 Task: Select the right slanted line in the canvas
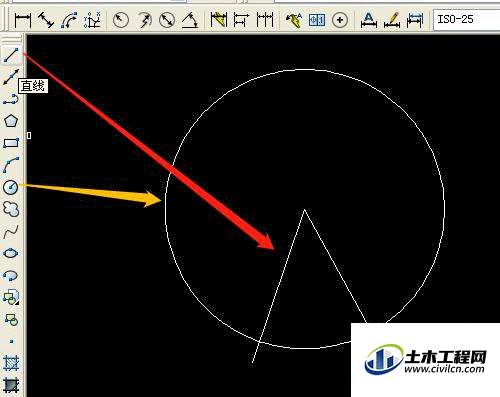coord(335,266)
